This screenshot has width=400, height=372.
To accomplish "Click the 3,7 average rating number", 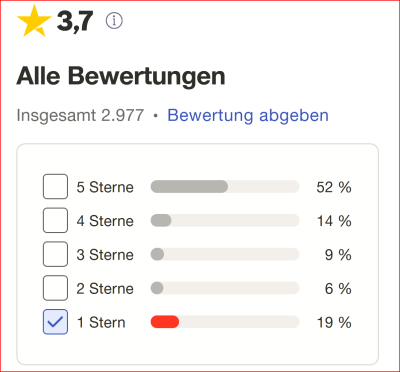I will point(75,22).
